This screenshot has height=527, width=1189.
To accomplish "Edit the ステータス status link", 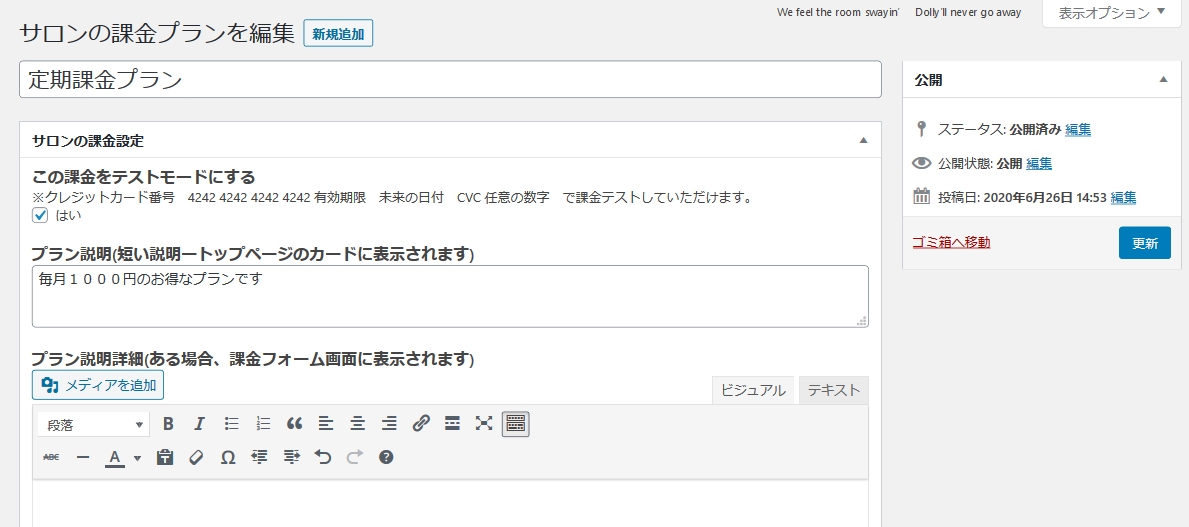I will 1078,129.
